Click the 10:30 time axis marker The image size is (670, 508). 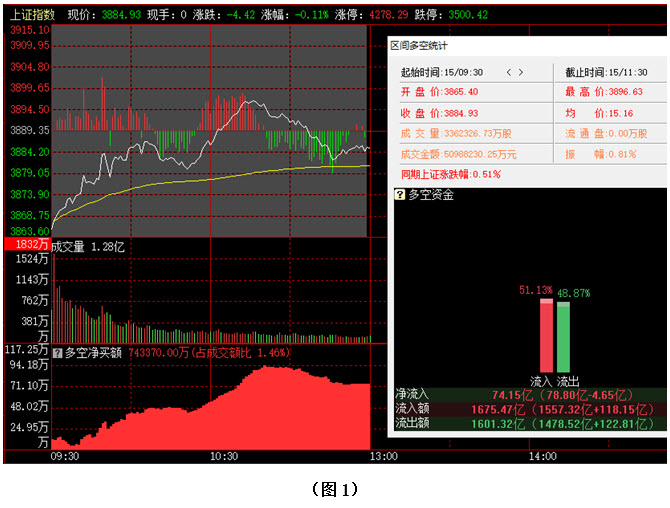(224, 456)
